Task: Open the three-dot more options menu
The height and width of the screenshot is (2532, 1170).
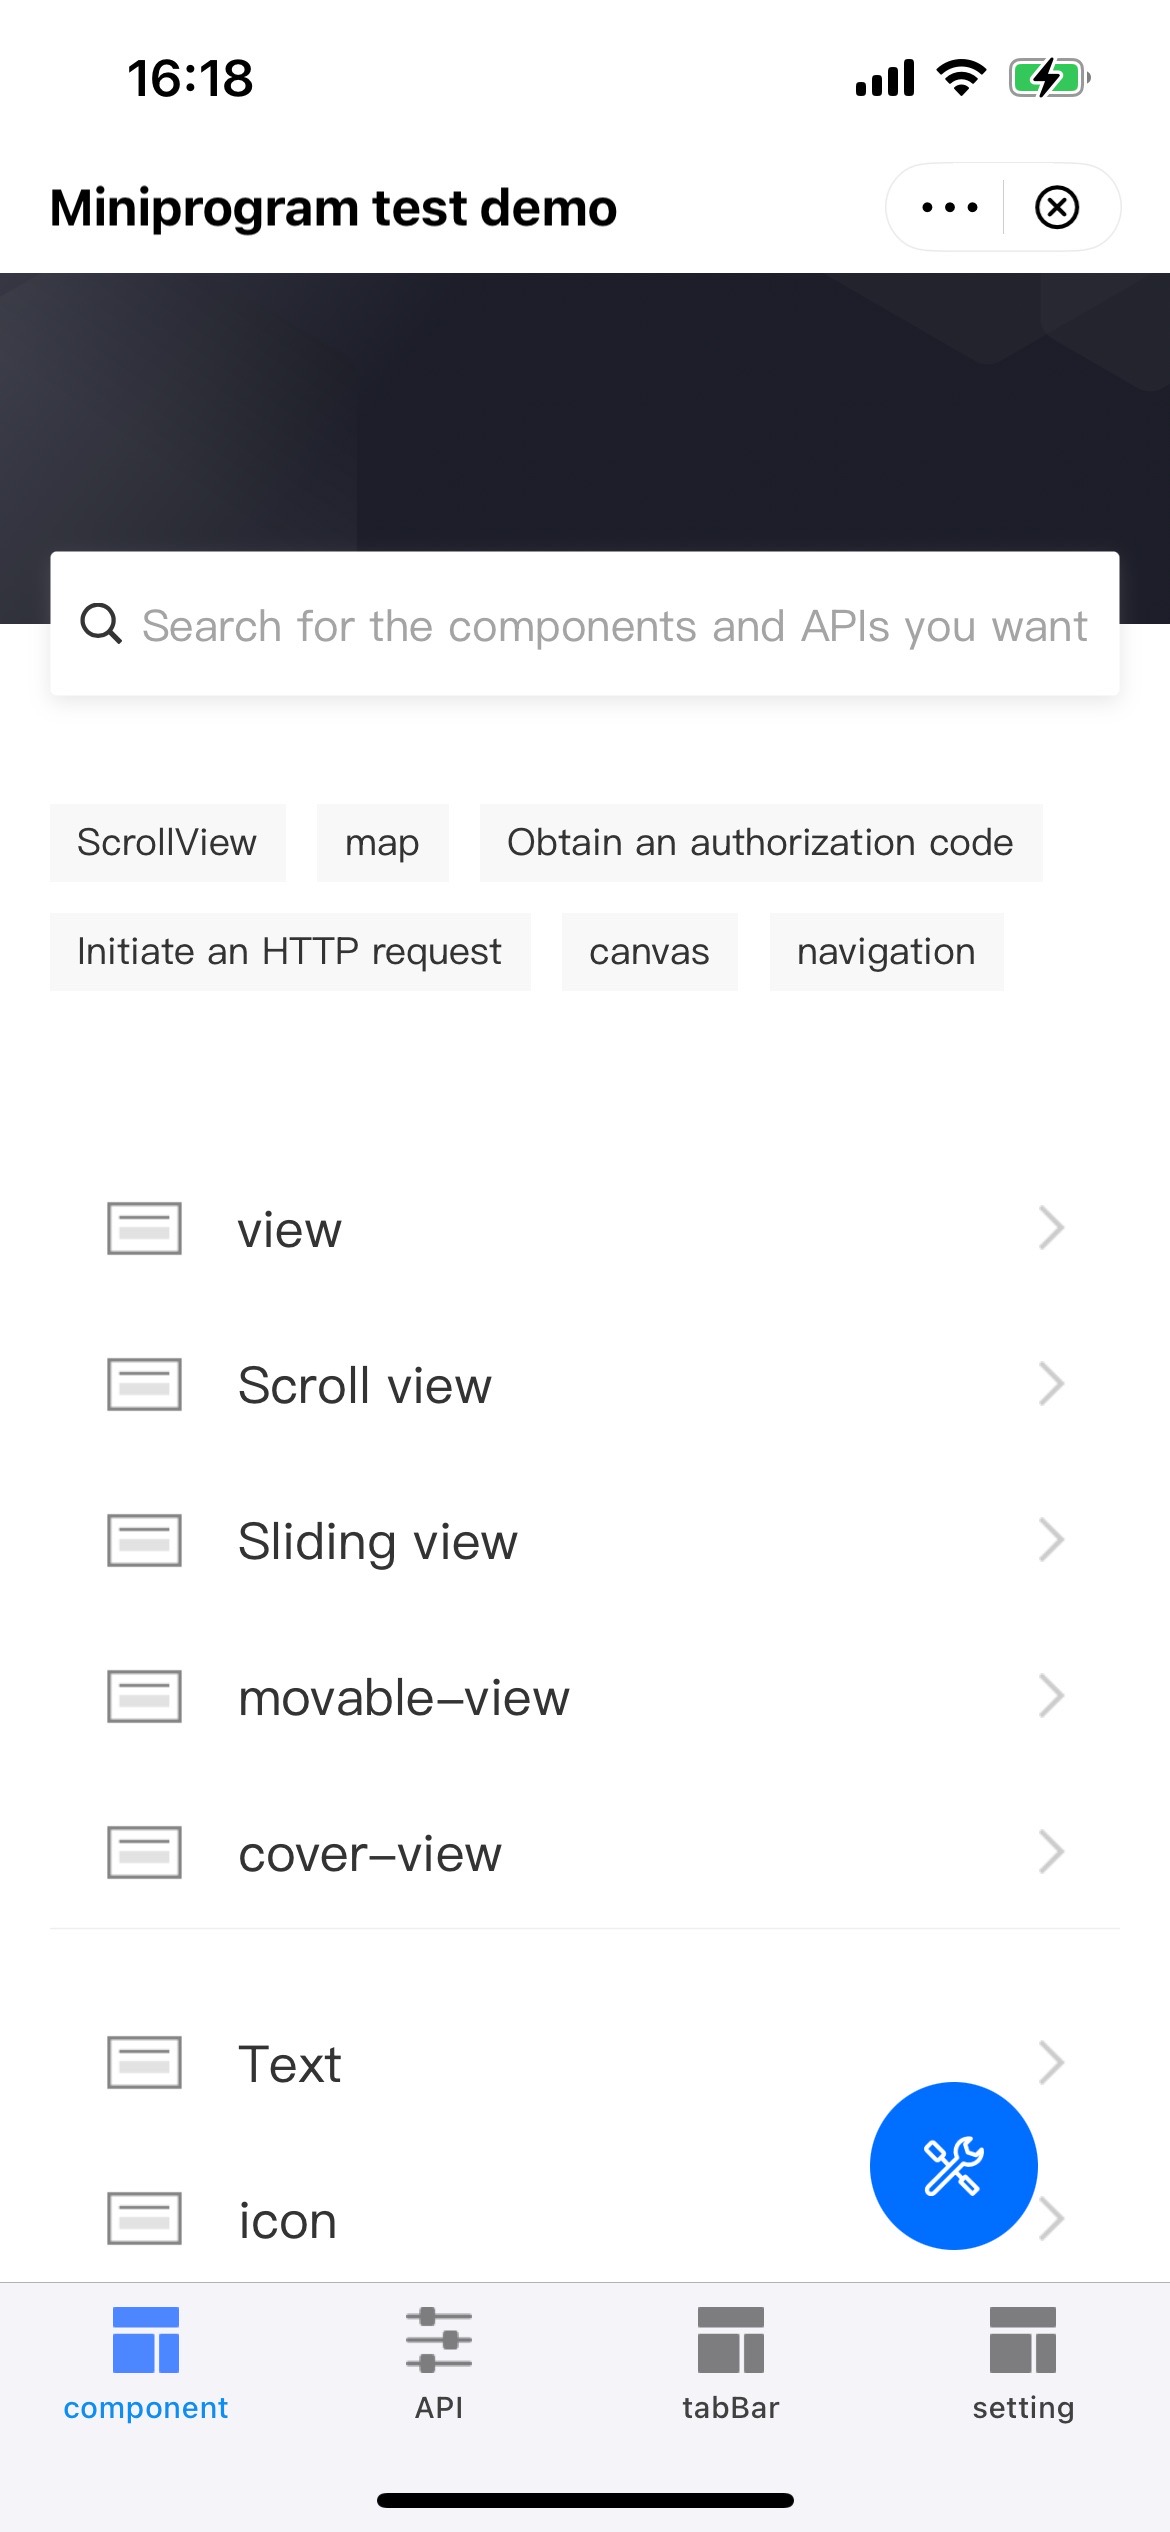Action: [949, 208]
